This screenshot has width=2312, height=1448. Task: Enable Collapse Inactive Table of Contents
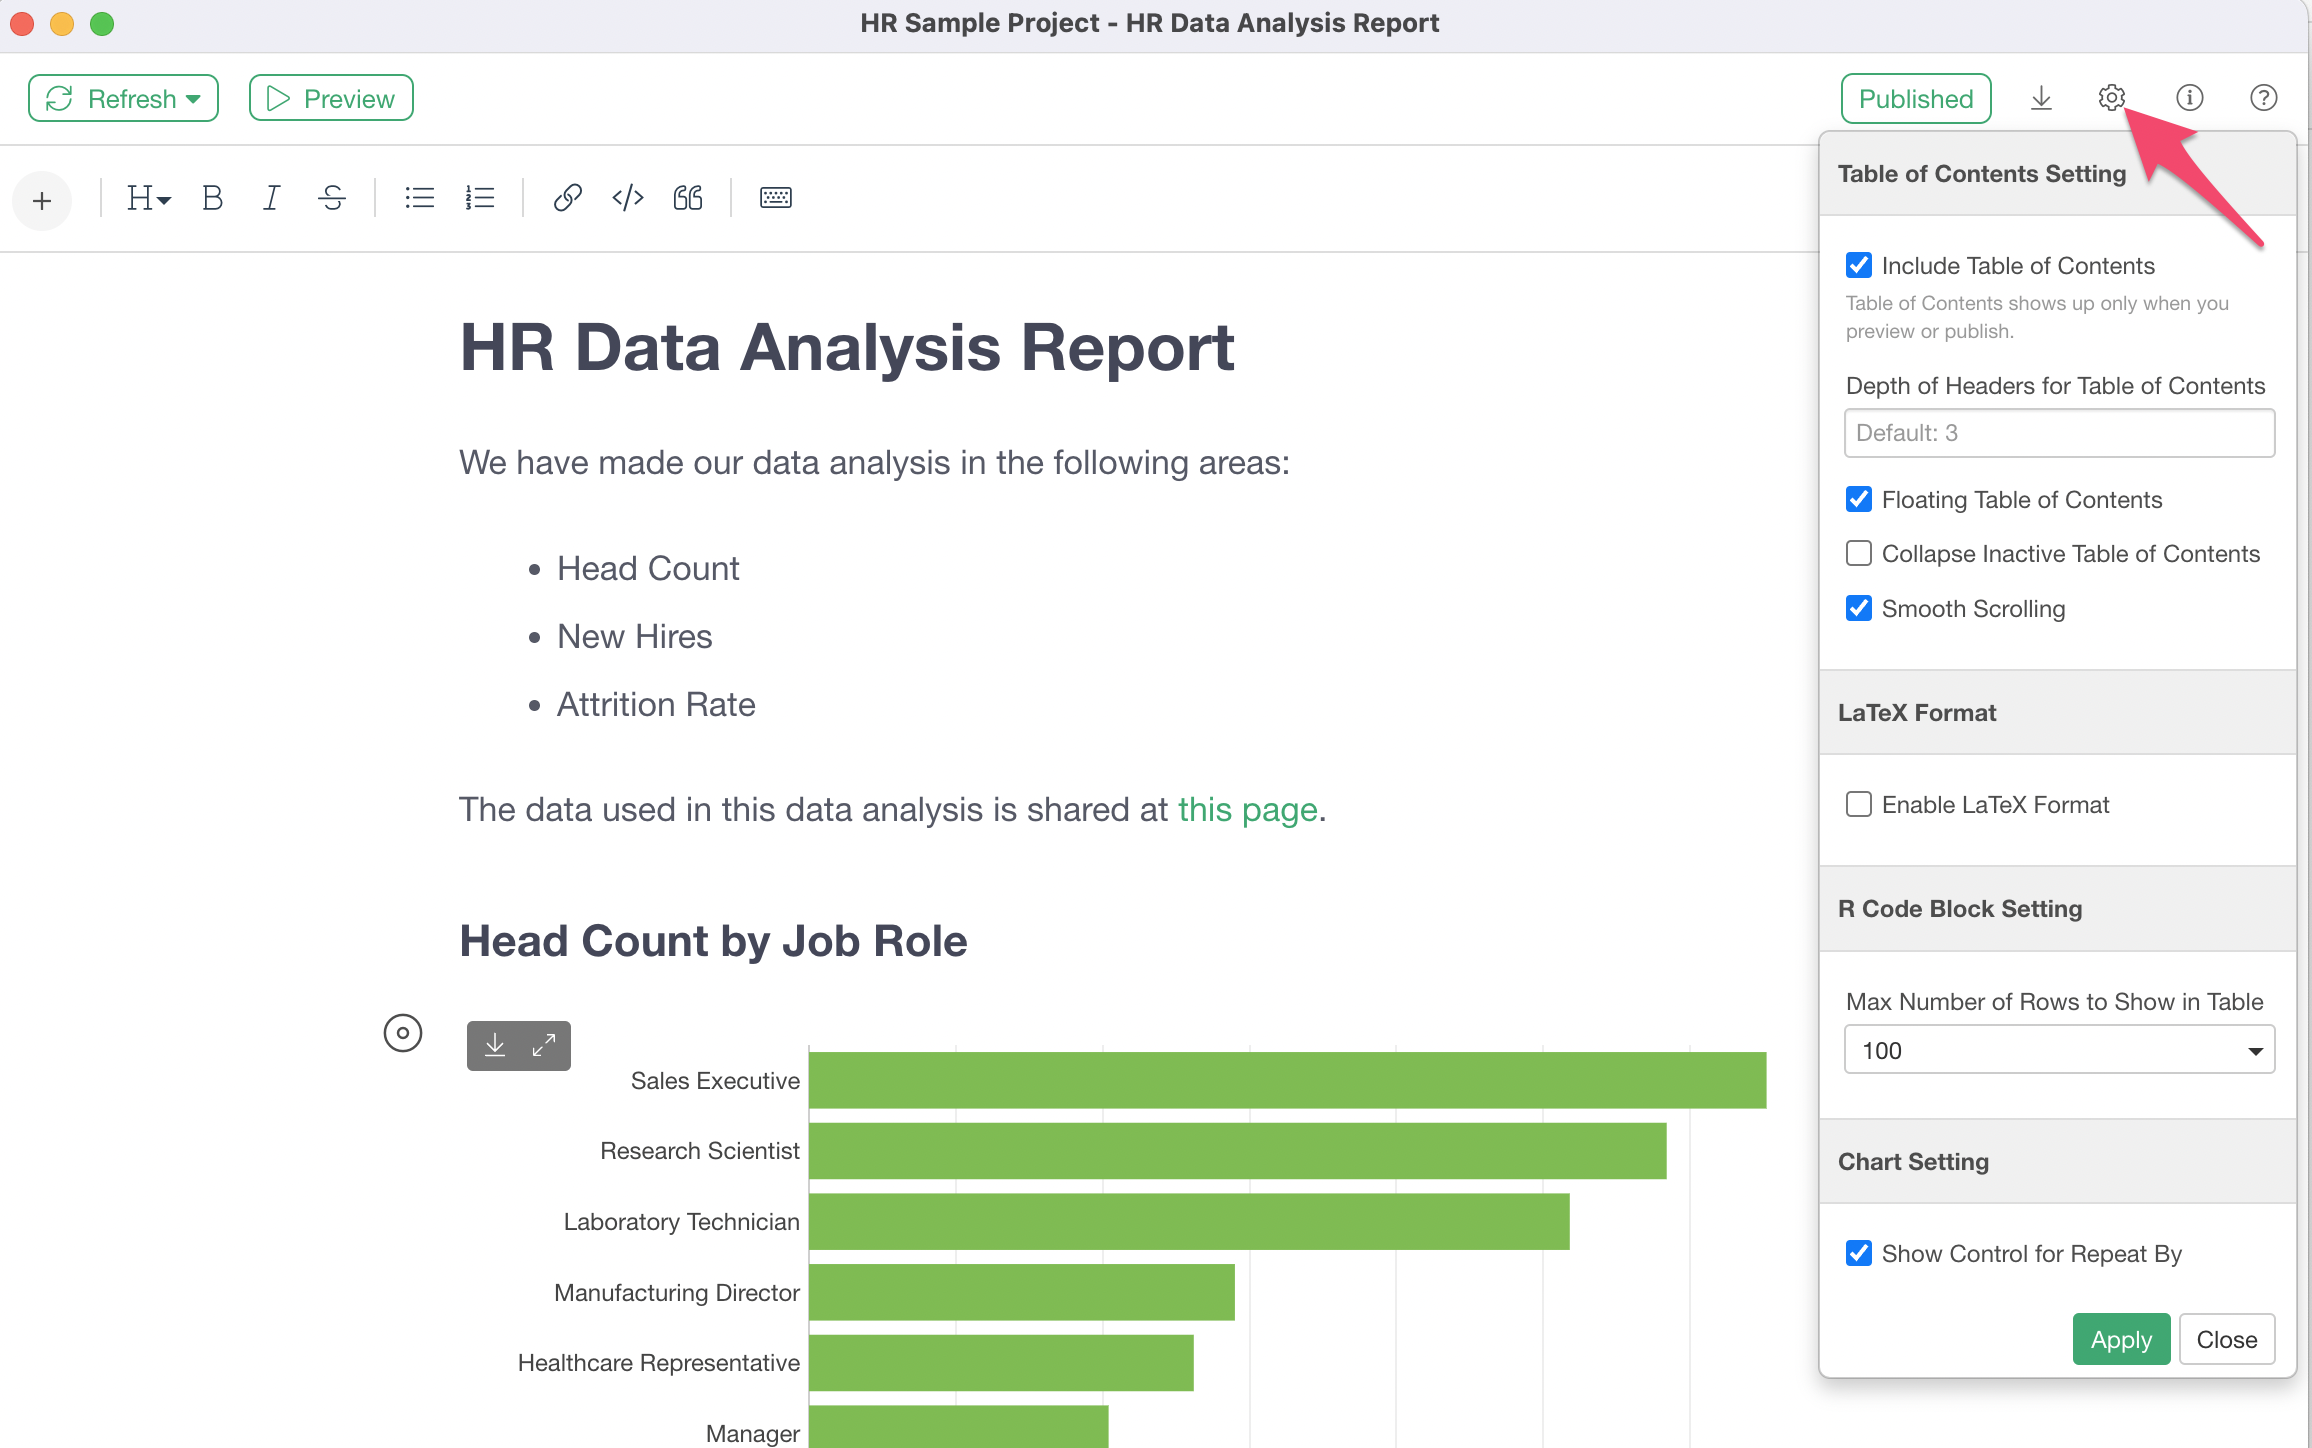pos(1859,553)
